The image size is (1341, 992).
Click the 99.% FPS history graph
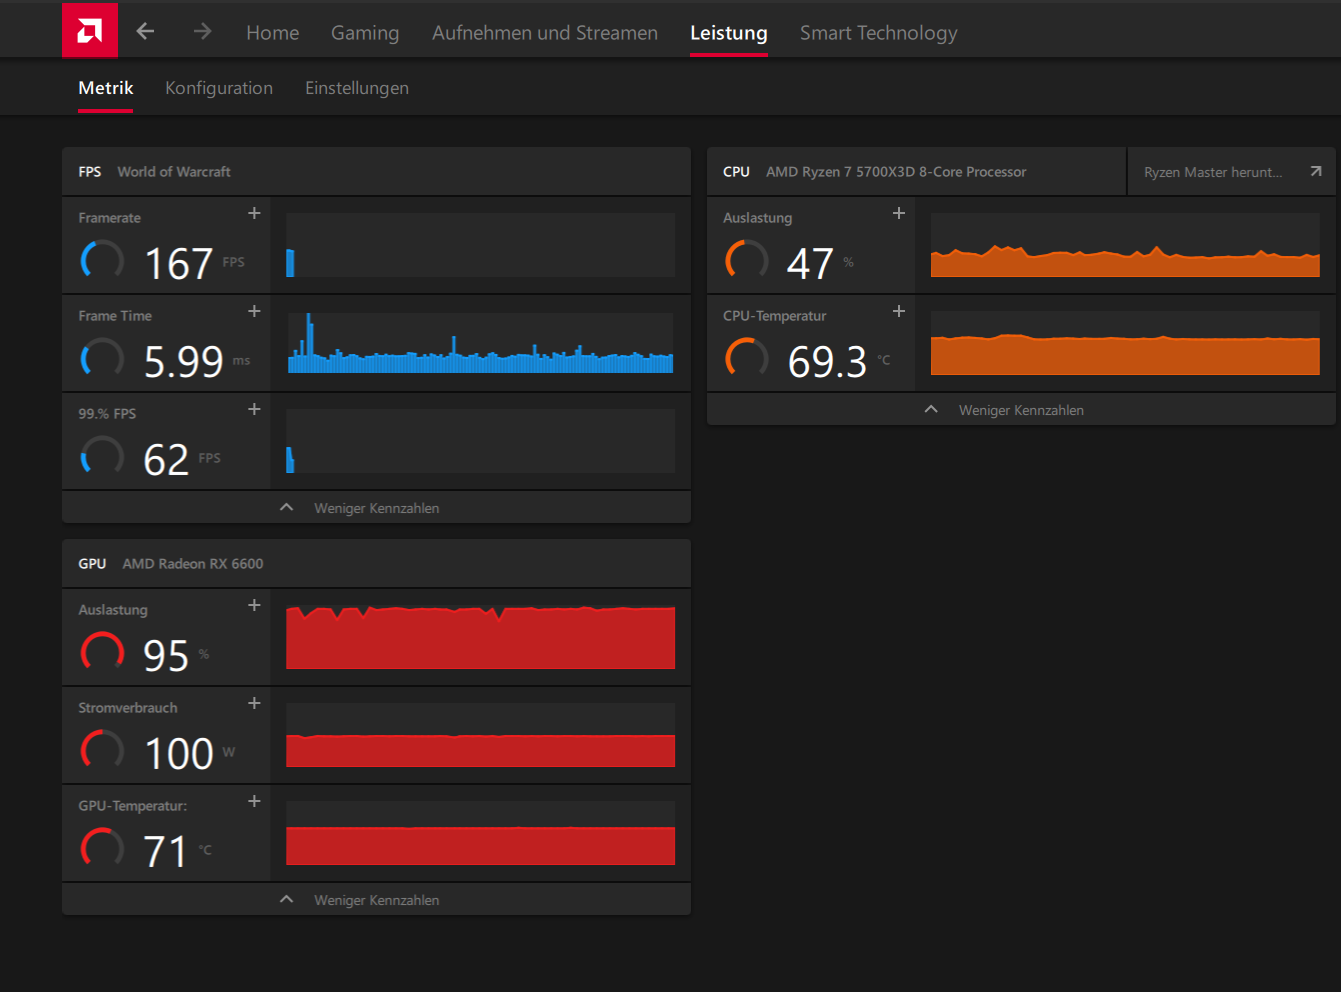tap(480, 441)
